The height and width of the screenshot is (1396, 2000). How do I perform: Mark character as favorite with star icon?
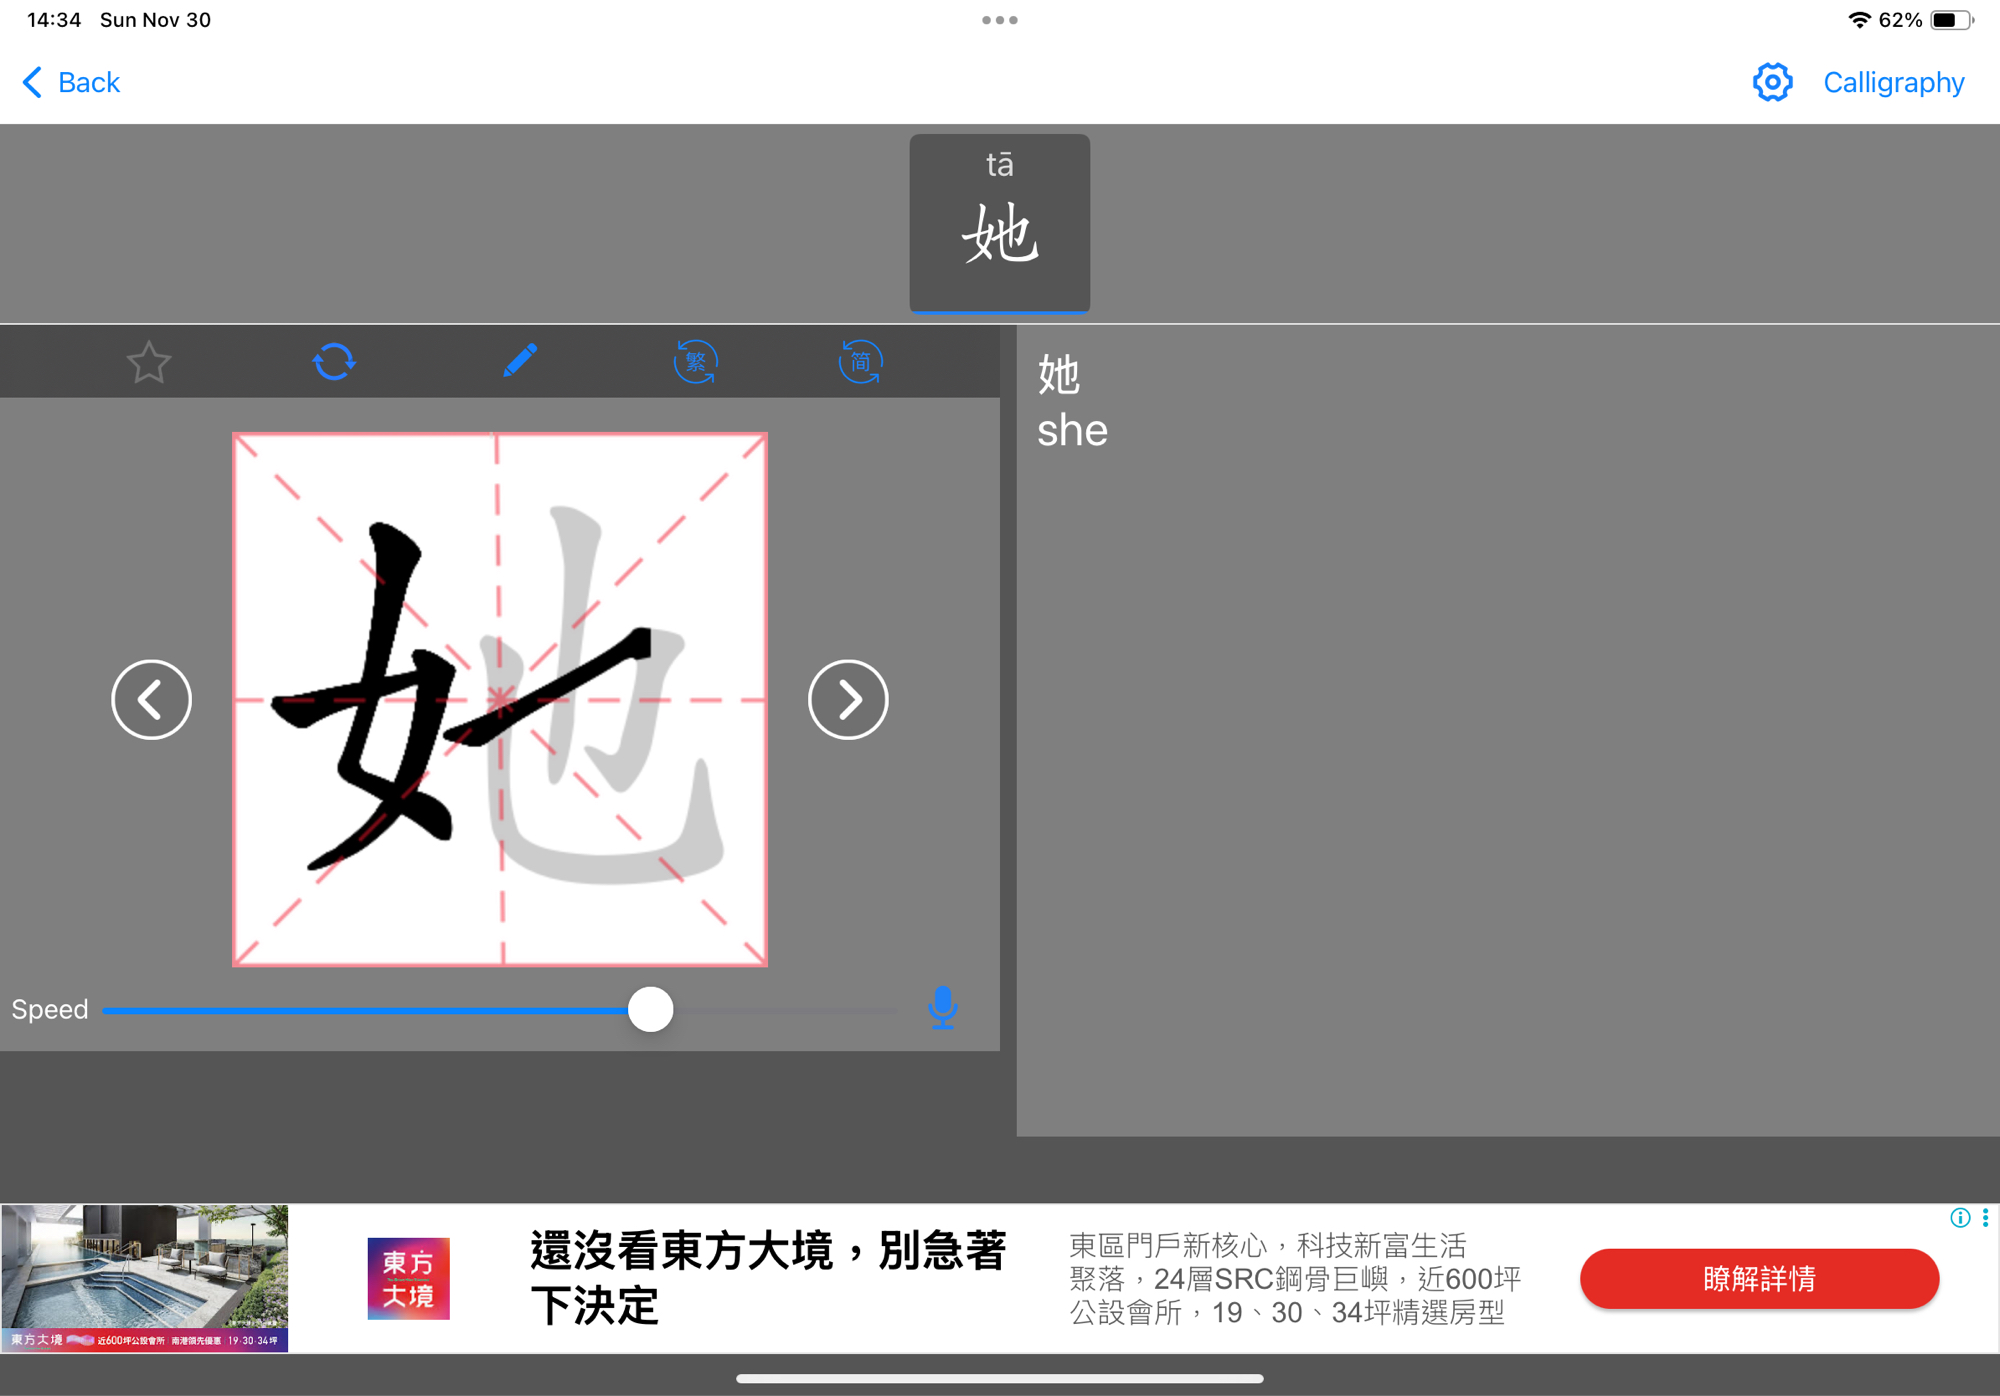(149, 362)
